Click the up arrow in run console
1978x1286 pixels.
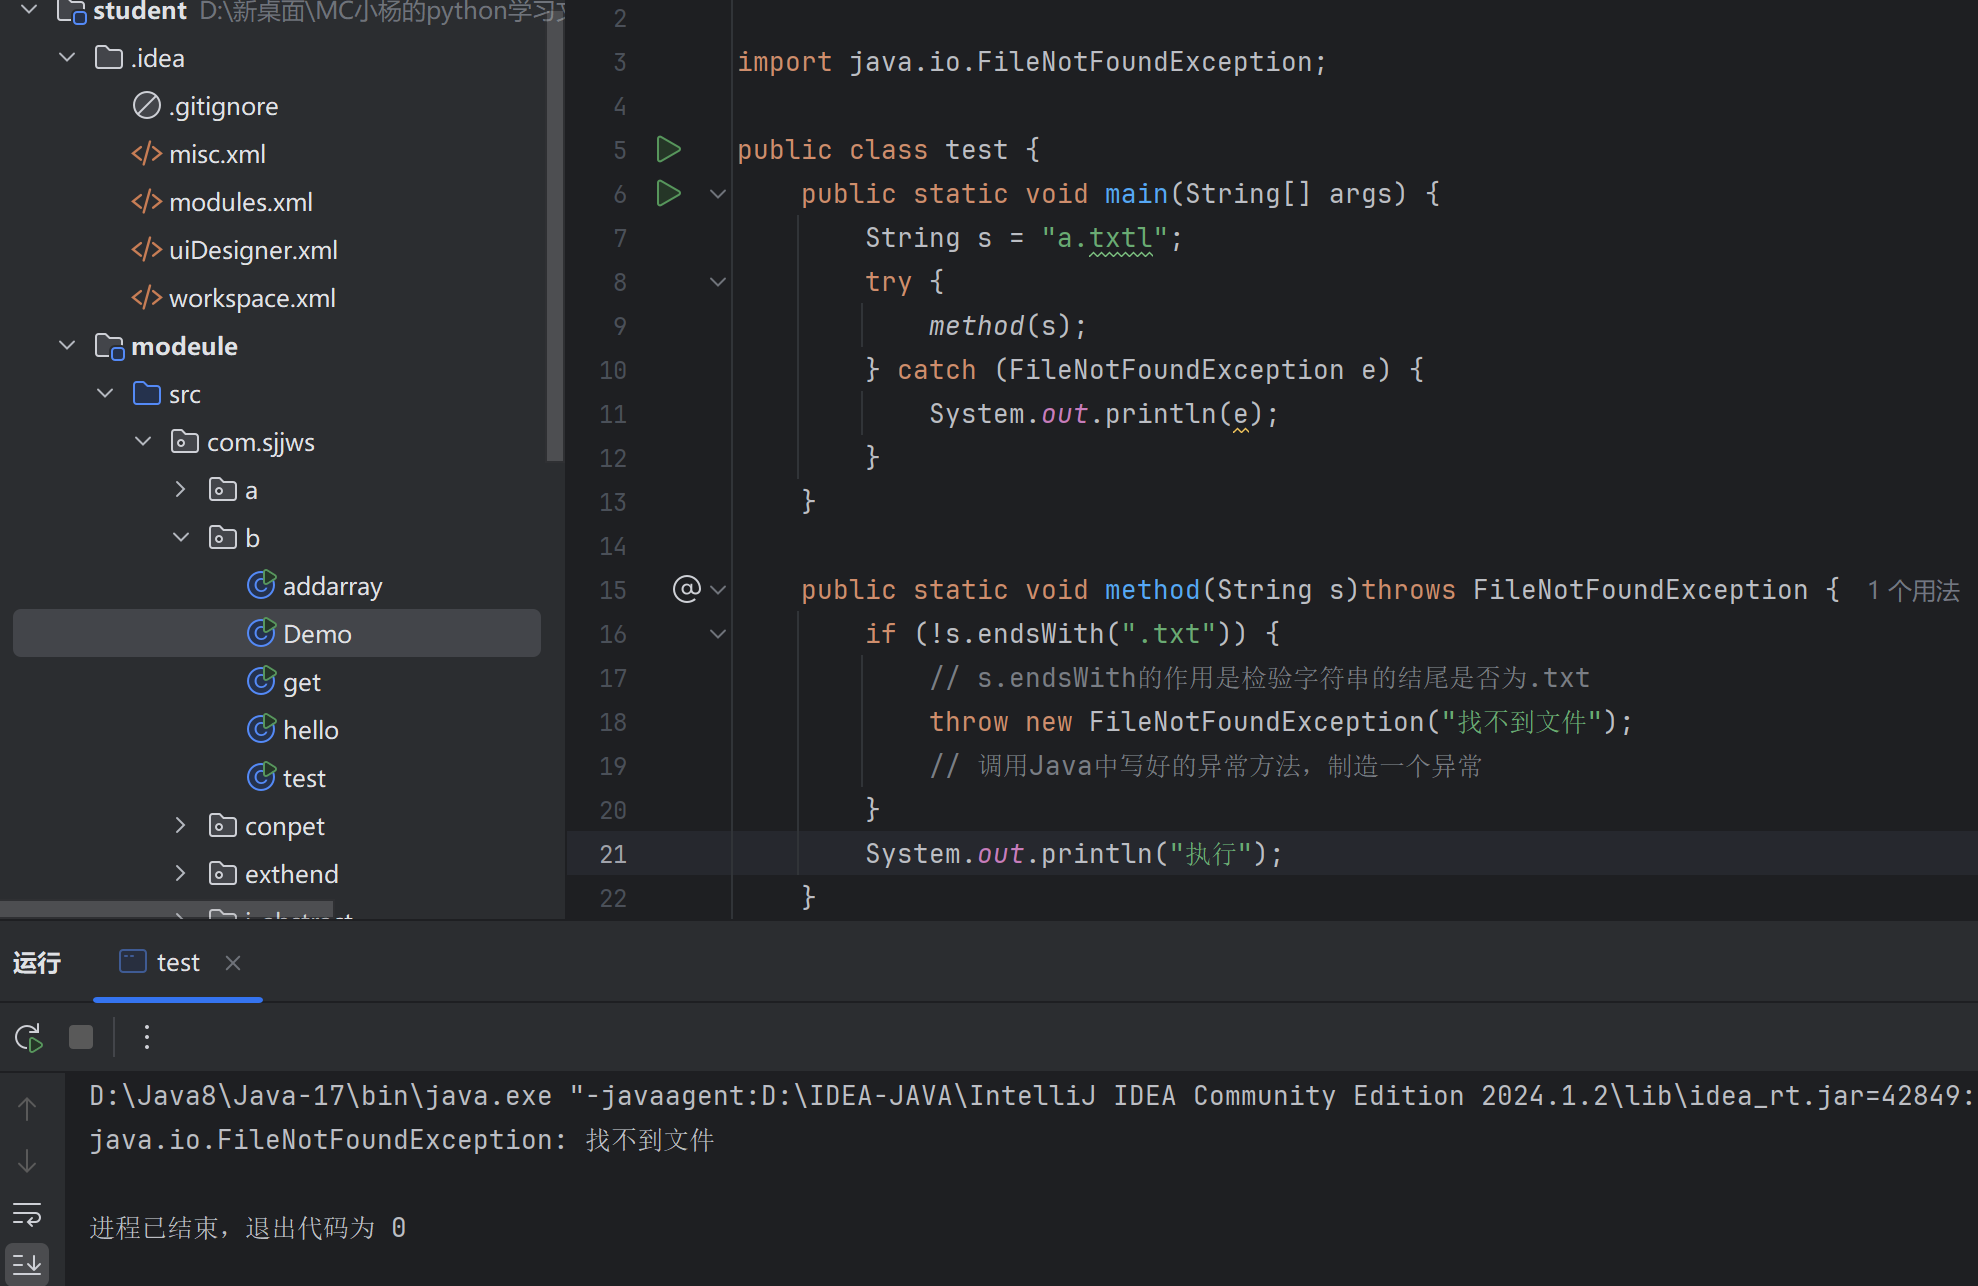[27, 1108]
